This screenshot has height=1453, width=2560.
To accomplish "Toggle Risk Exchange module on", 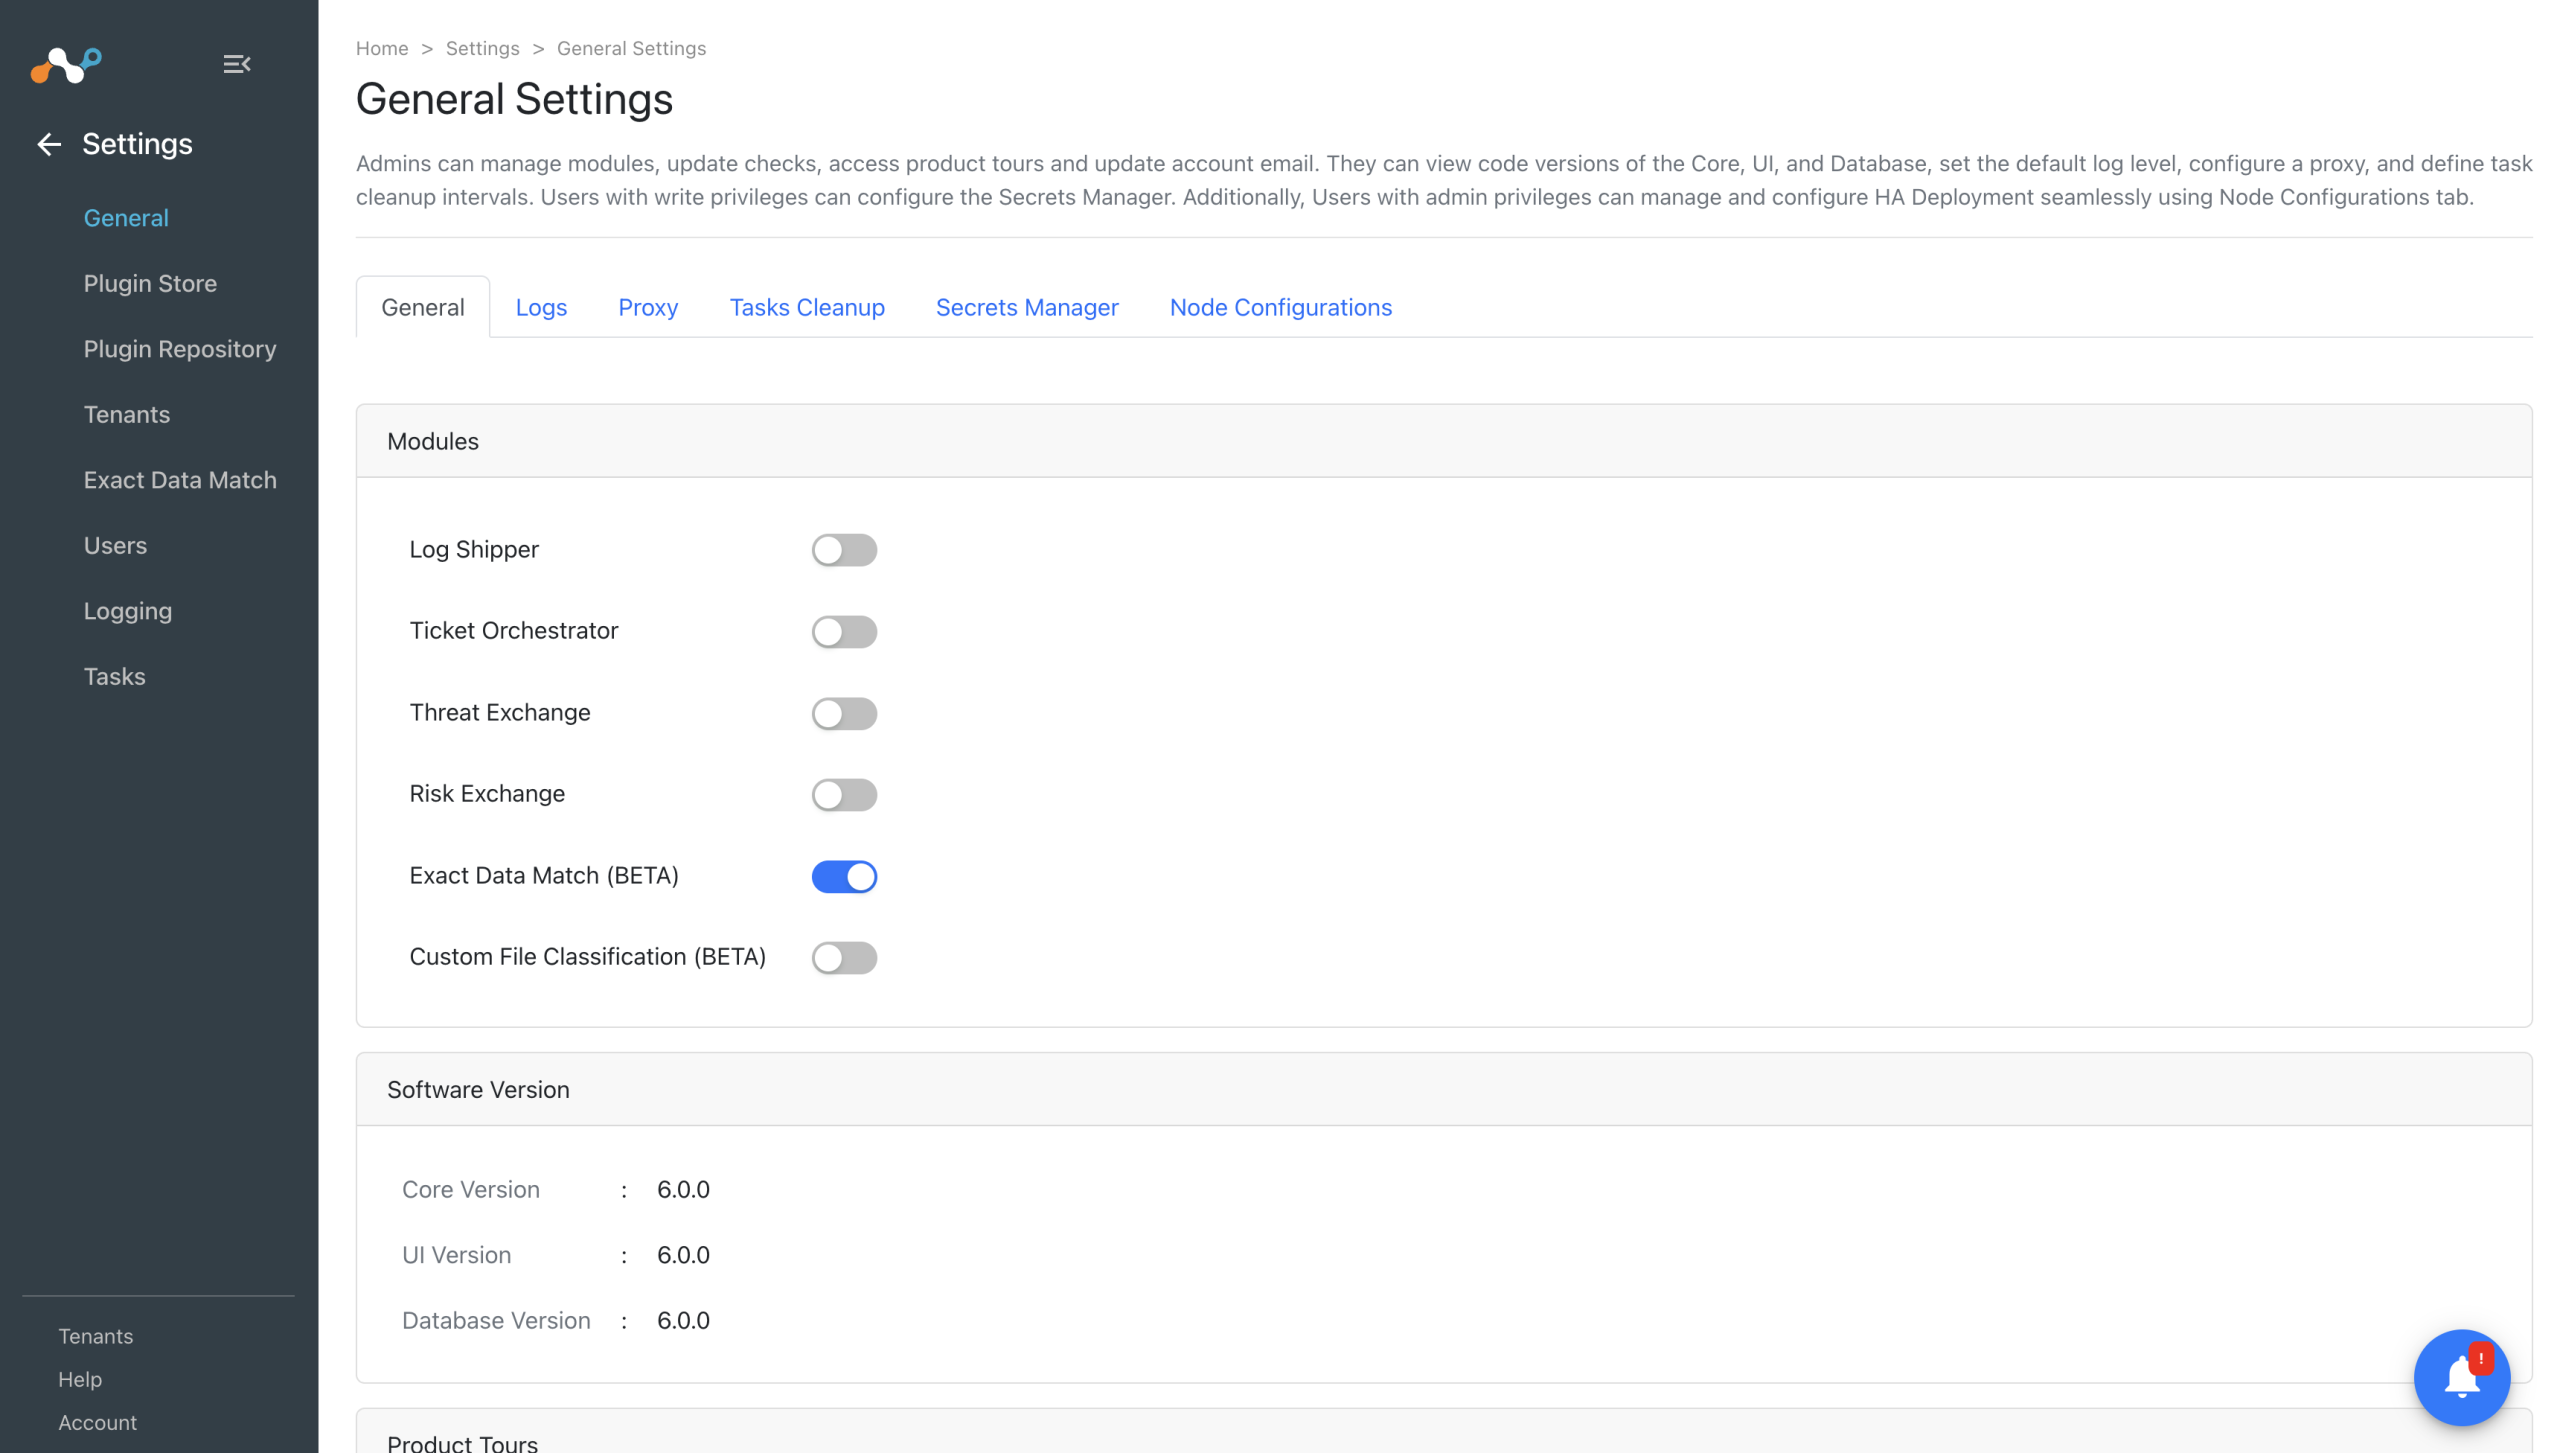I will click(x=844, y=795).
